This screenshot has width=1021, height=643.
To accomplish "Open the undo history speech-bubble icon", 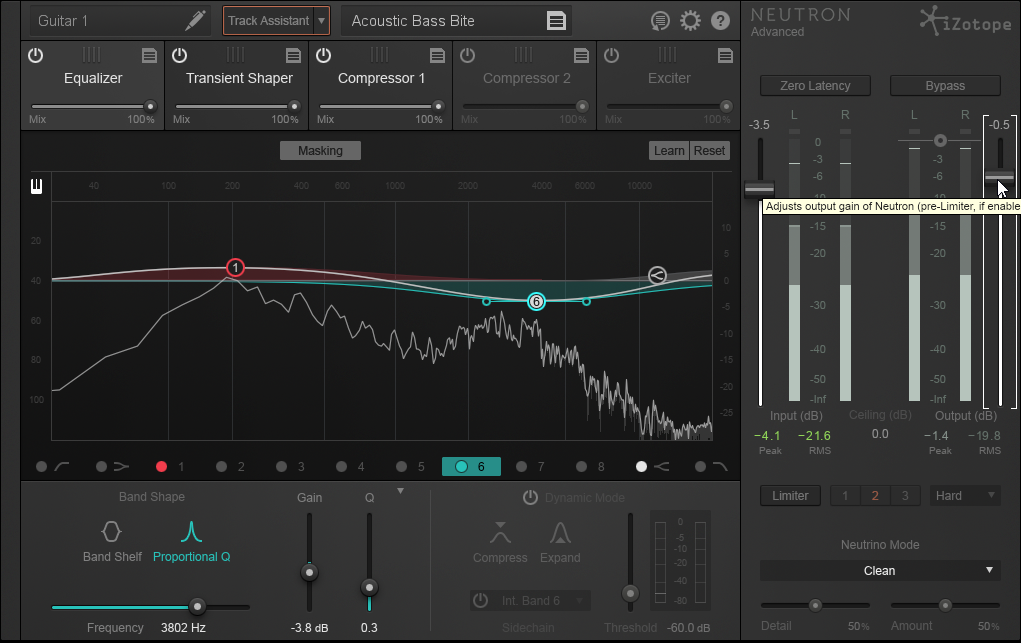I will click(660, 21).
